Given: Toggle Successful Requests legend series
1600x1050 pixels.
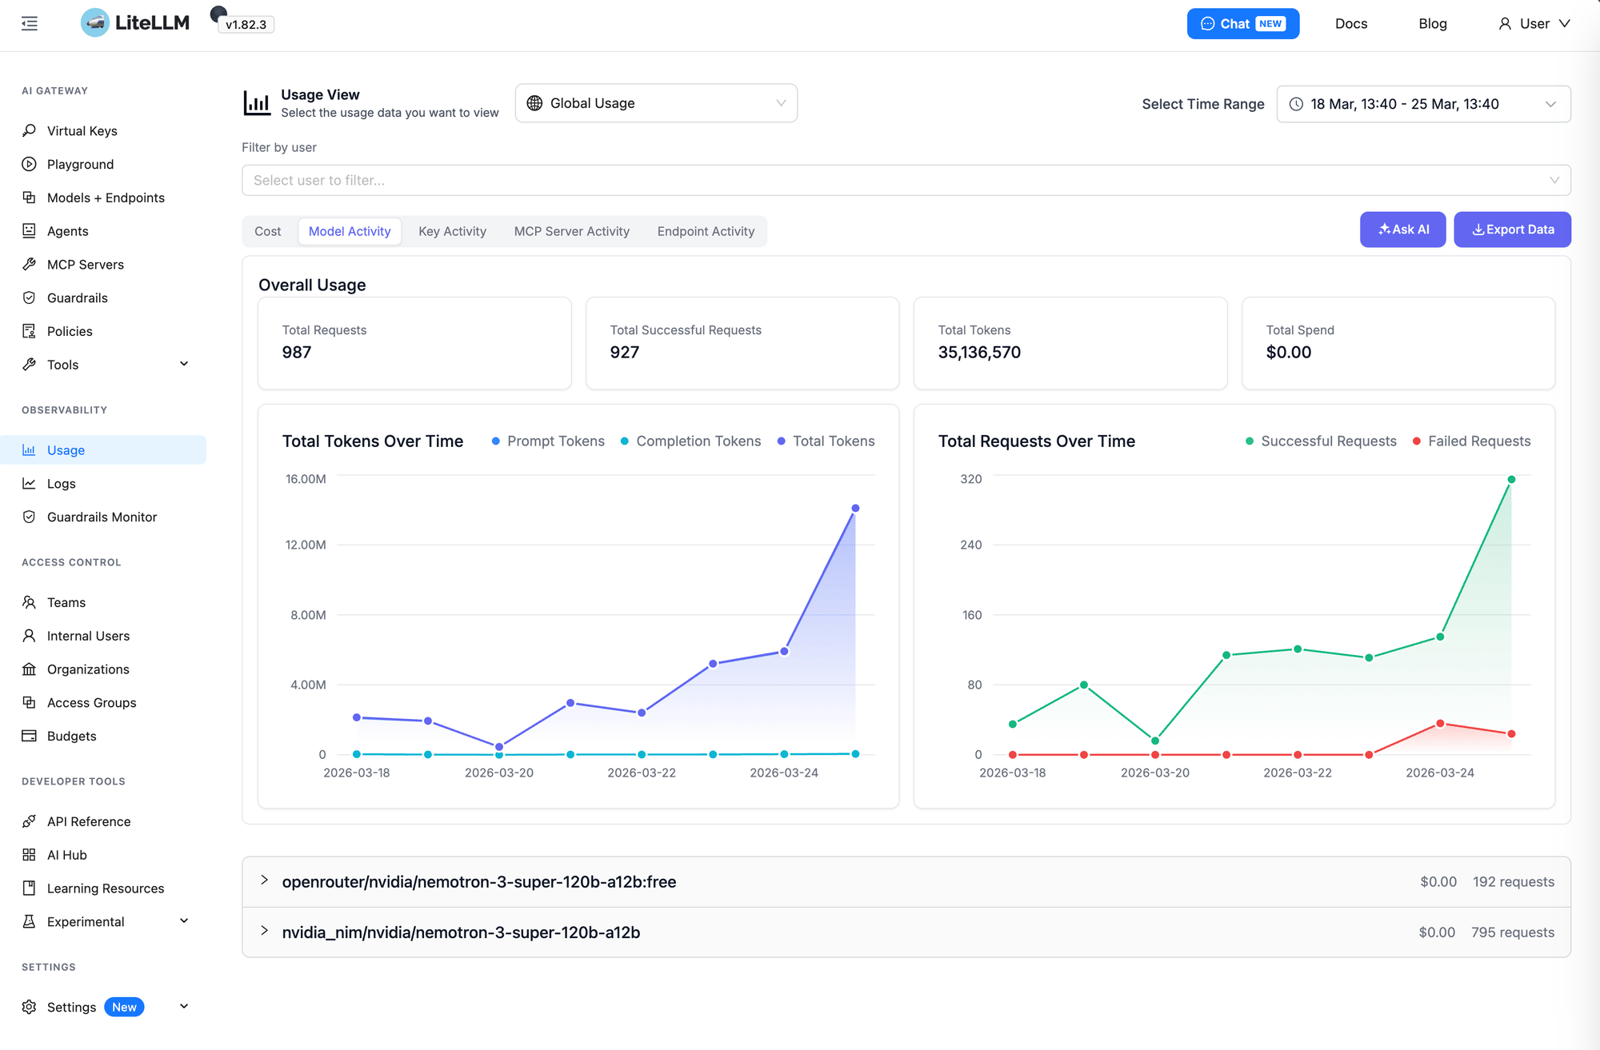Looking at the screenshot, I should pos(1320,441).
